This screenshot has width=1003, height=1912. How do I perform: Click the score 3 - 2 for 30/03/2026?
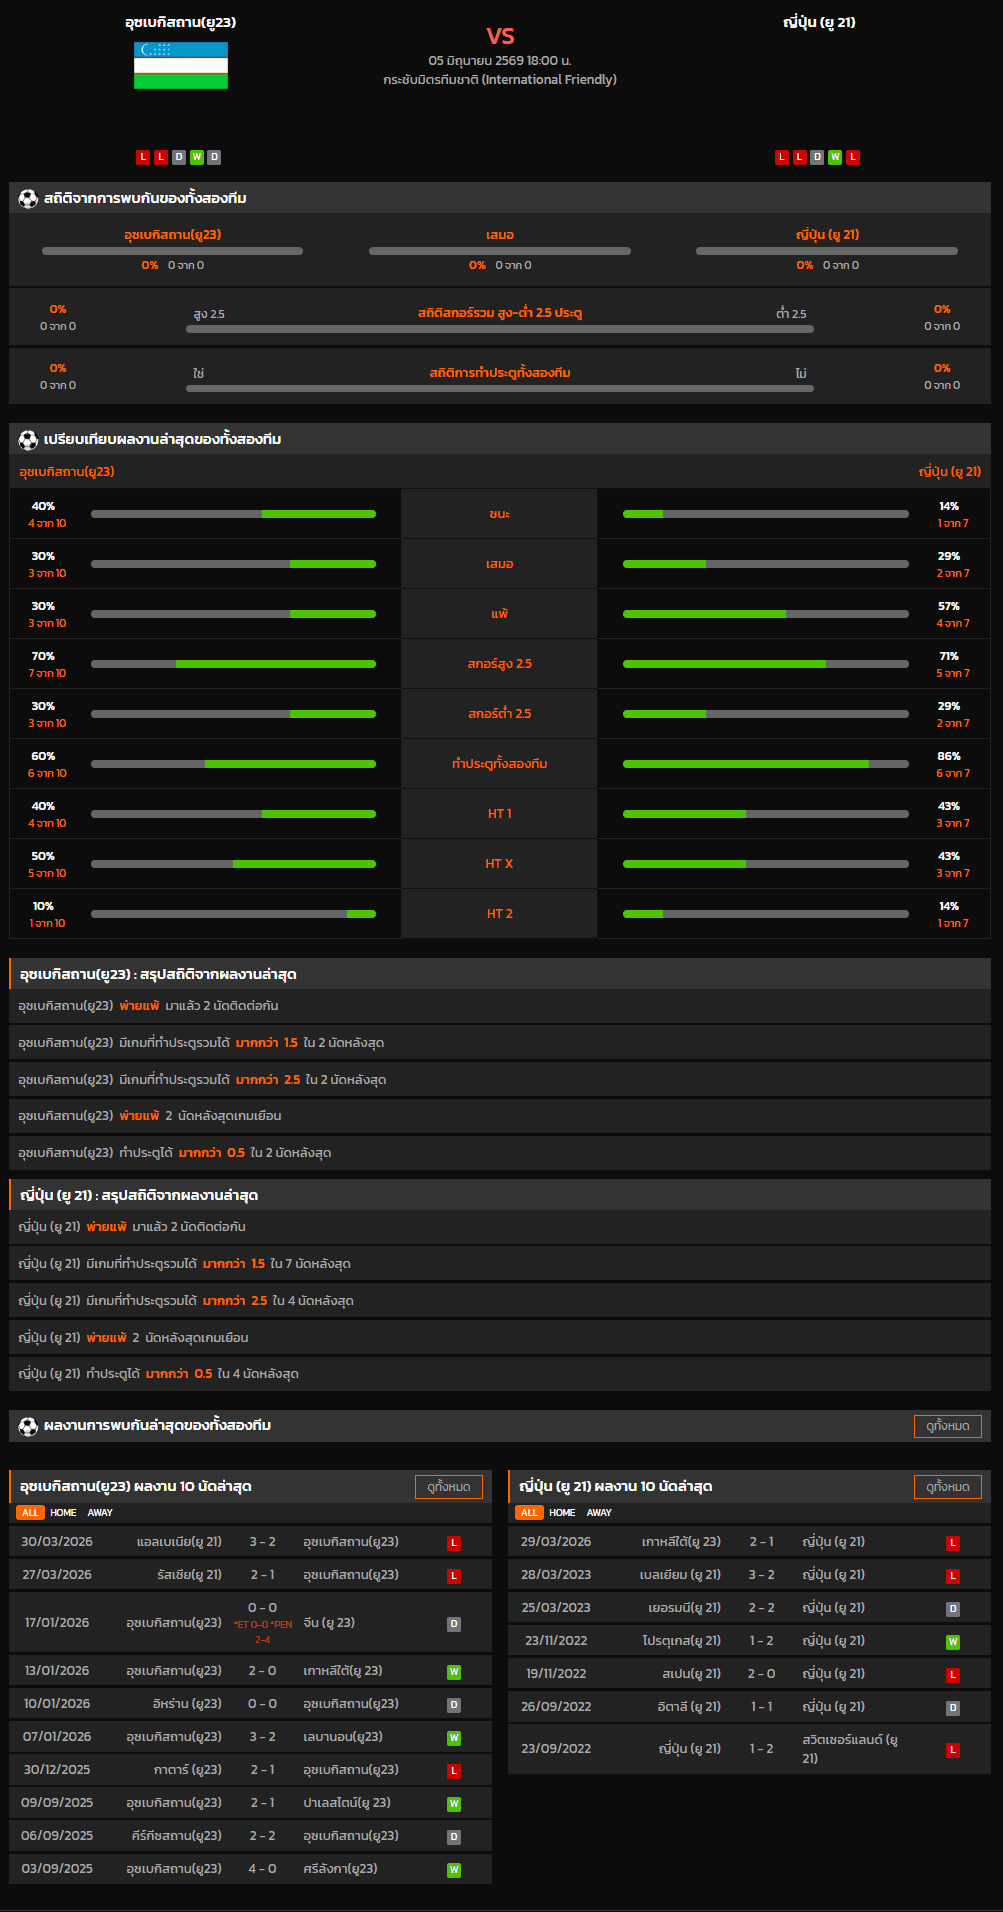click(262, 1542)
